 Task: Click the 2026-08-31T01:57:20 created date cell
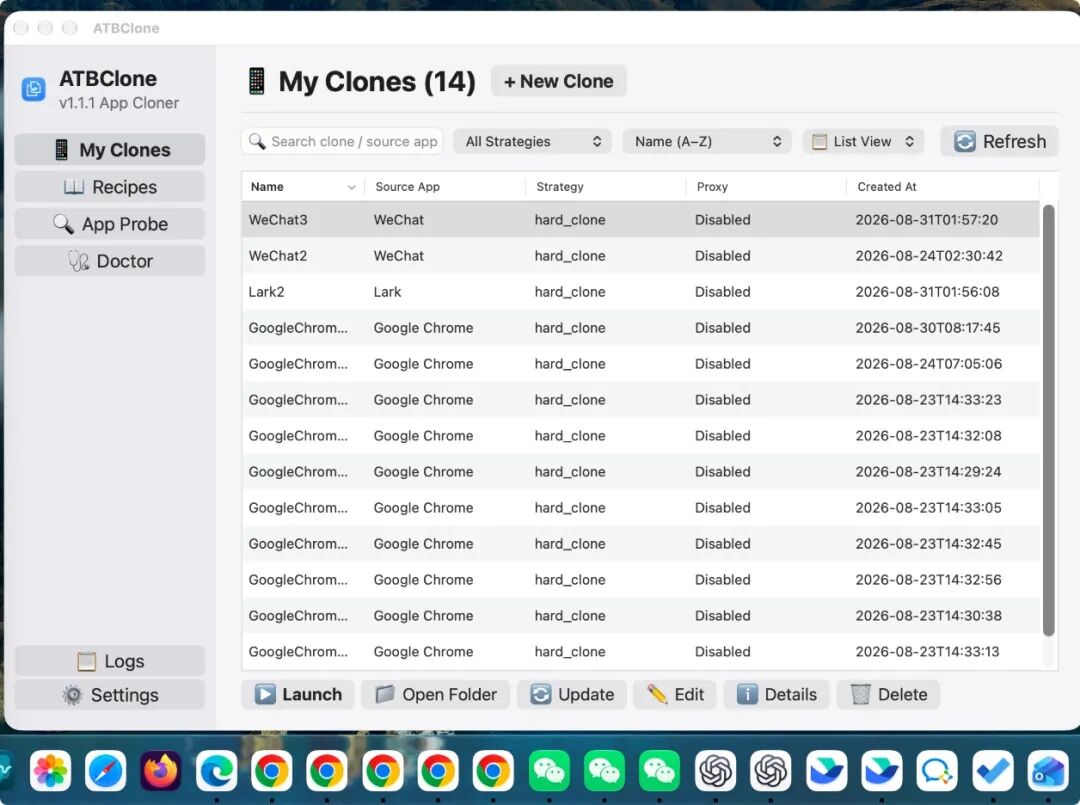(x=926, y=220)
